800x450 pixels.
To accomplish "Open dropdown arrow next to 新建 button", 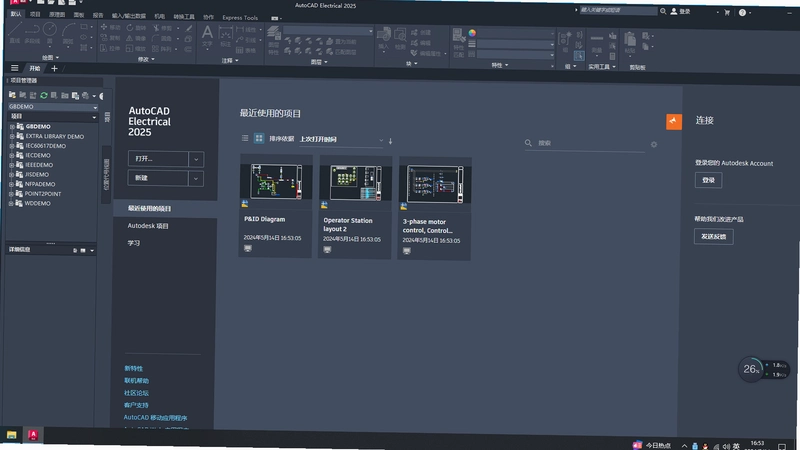I will [196, 179].
